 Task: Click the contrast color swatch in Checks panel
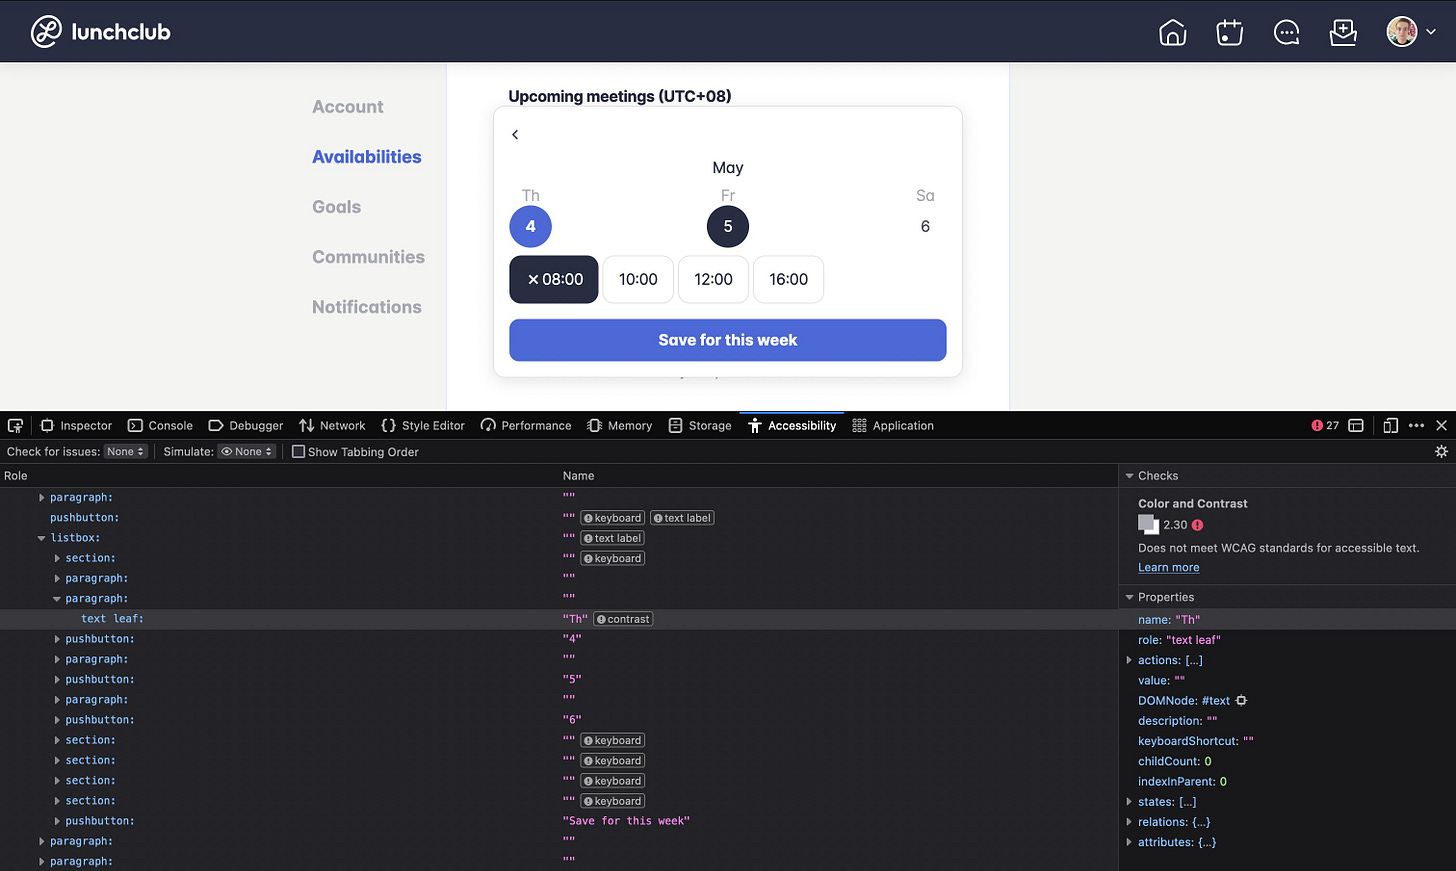(1146, 524)
